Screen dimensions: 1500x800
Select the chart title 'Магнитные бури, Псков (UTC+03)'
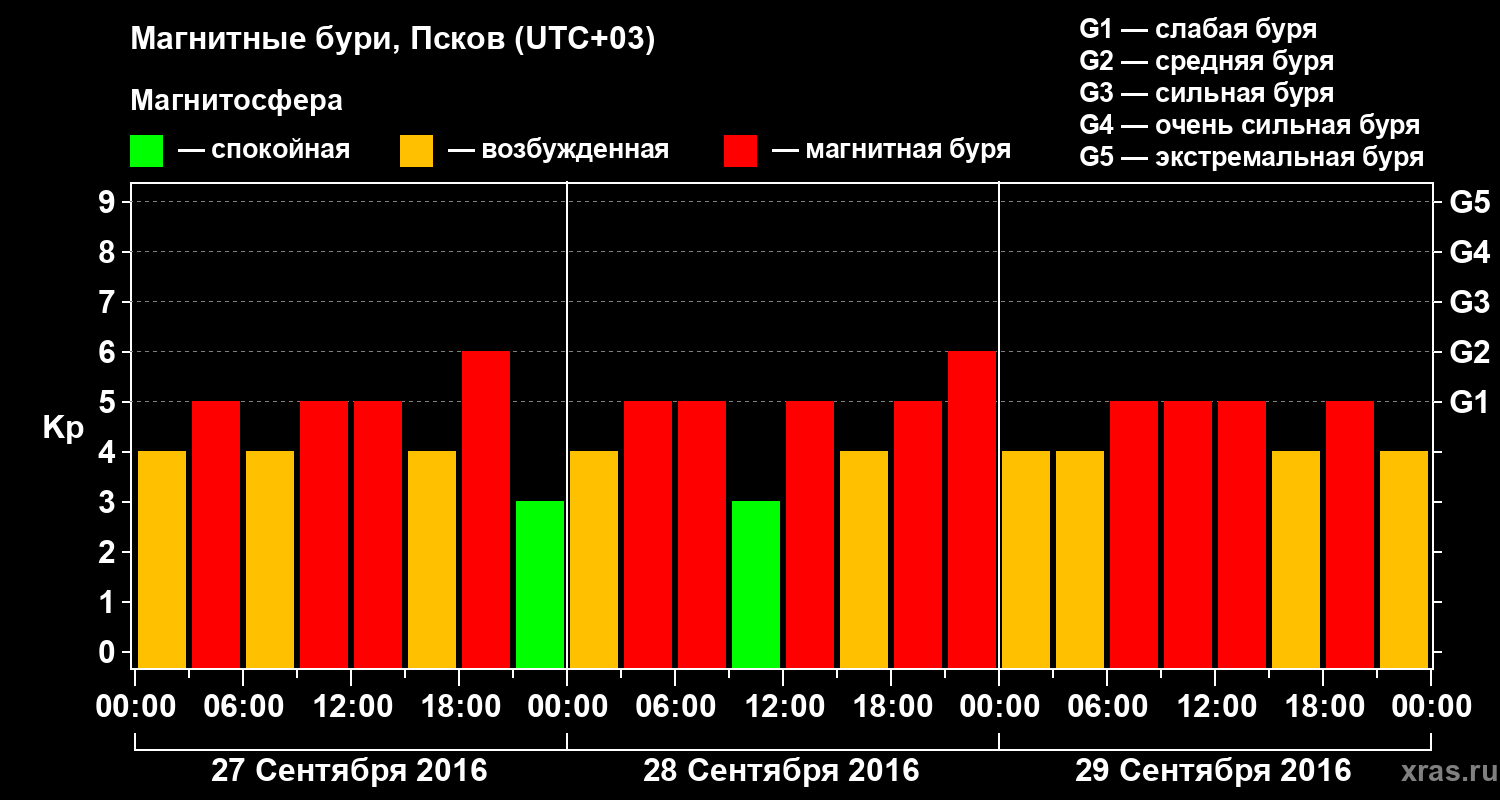393,40
